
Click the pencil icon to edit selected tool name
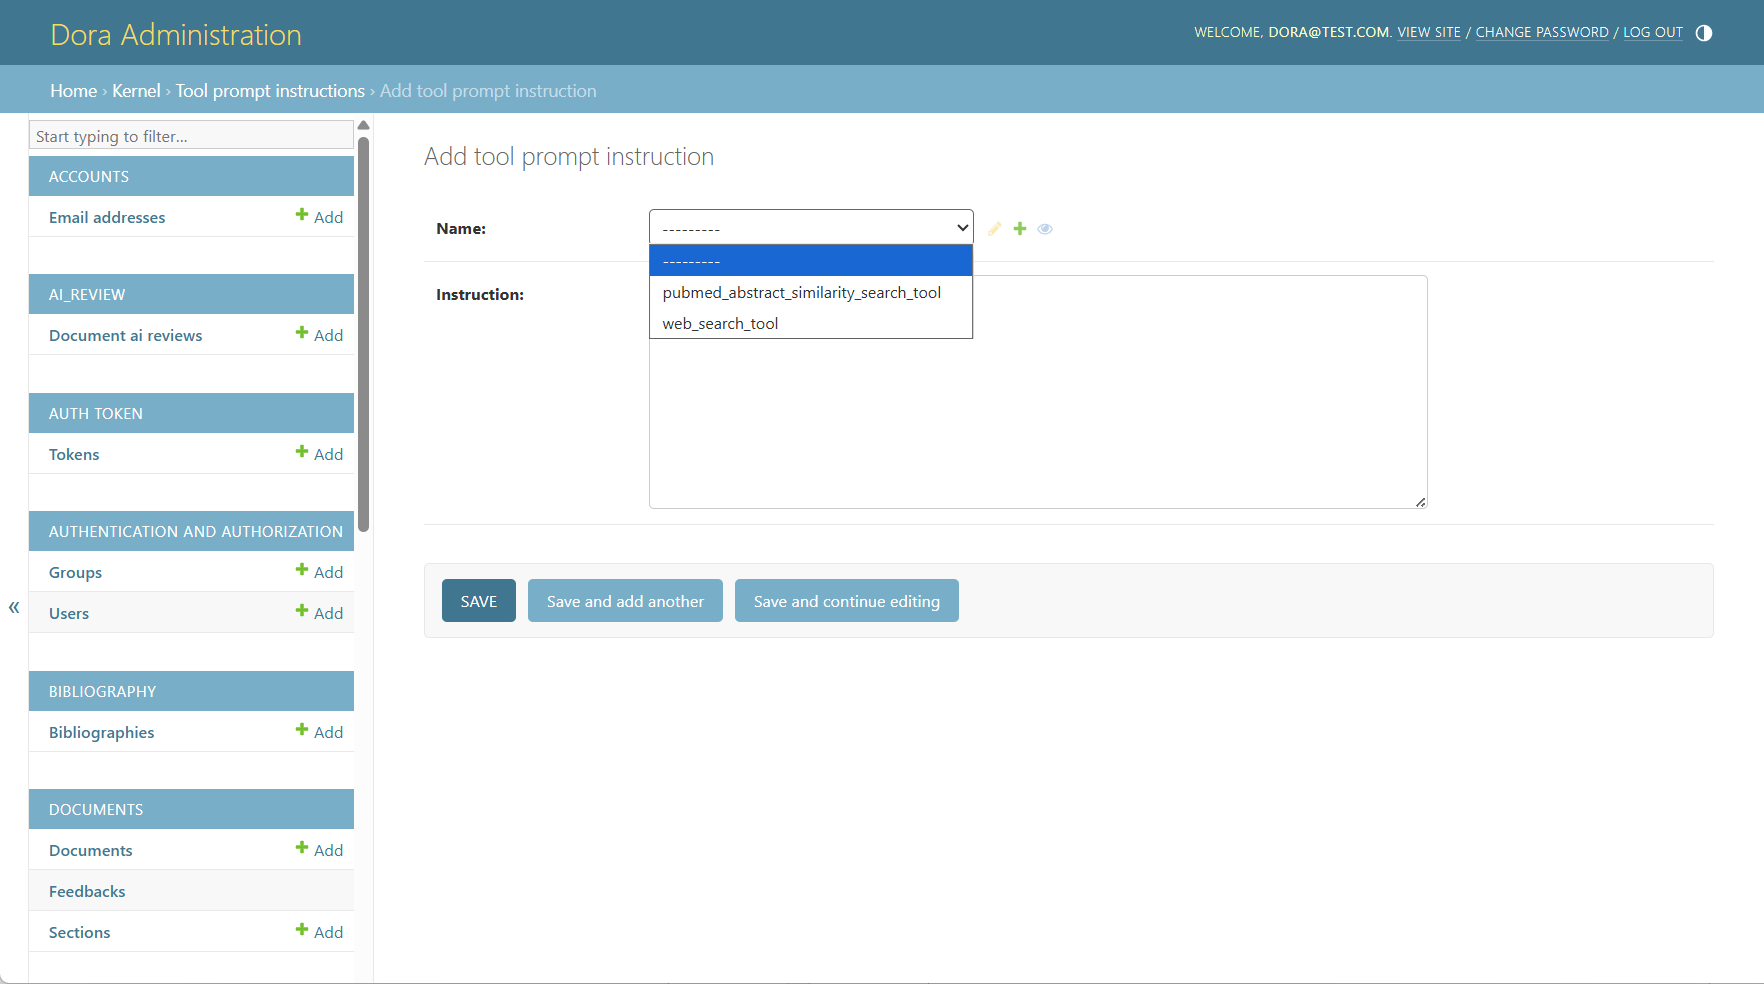pyautogui.click(x=994, y=228)
